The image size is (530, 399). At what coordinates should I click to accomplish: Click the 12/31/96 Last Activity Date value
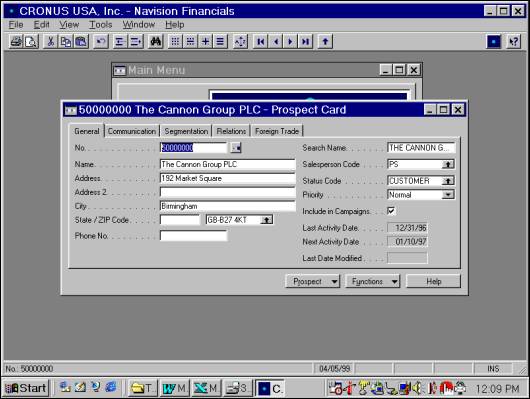(x=408, y=228)
